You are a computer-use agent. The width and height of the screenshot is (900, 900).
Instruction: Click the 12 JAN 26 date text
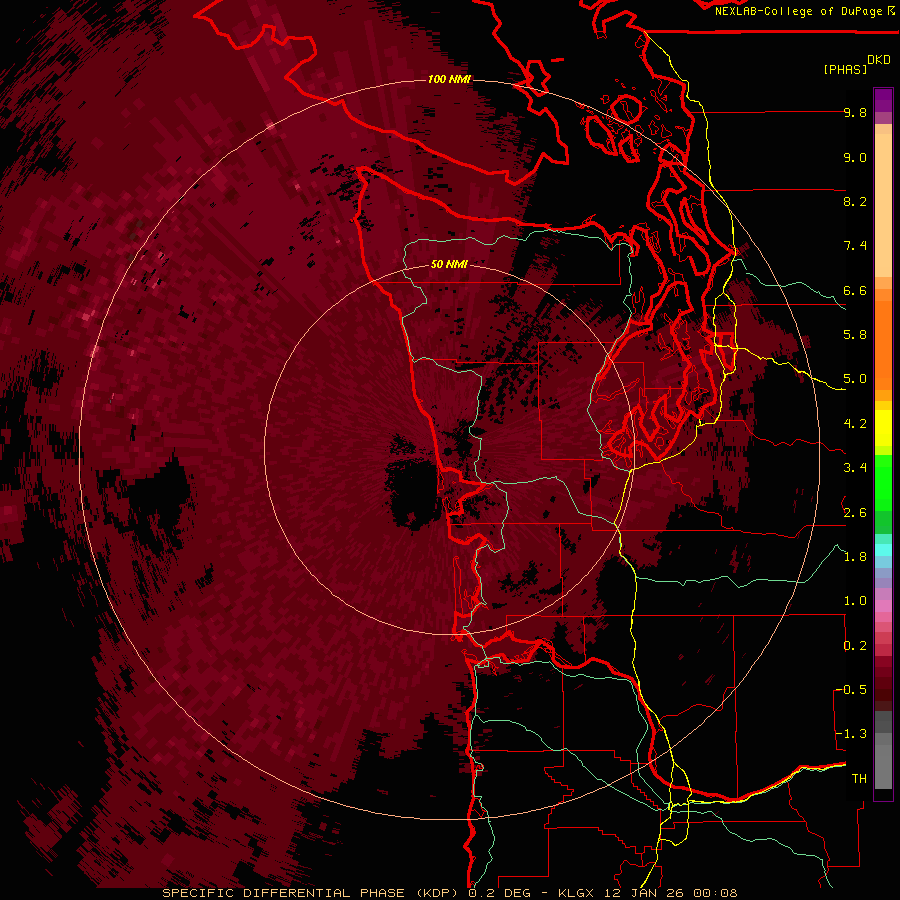(645, 893)
